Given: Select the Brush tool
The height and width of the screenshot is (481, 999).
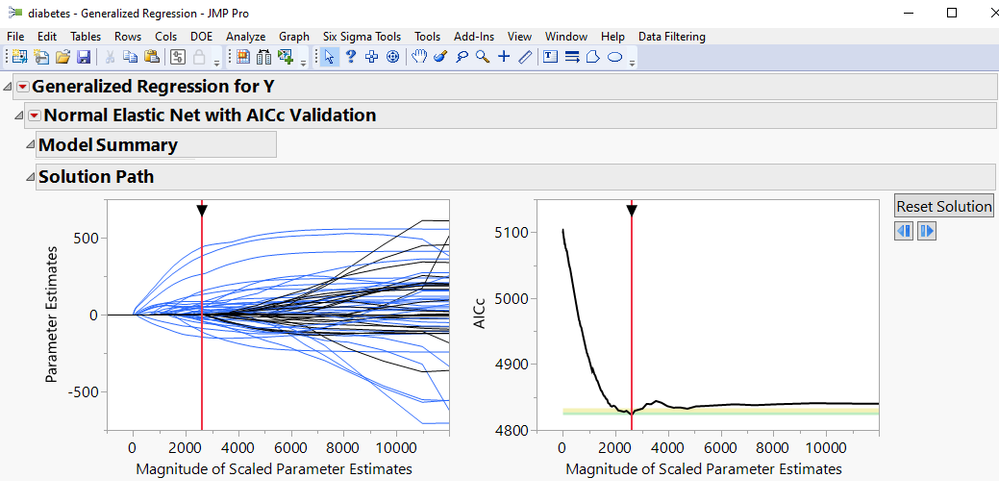Looking at the screenshot, I should point(440,57).
